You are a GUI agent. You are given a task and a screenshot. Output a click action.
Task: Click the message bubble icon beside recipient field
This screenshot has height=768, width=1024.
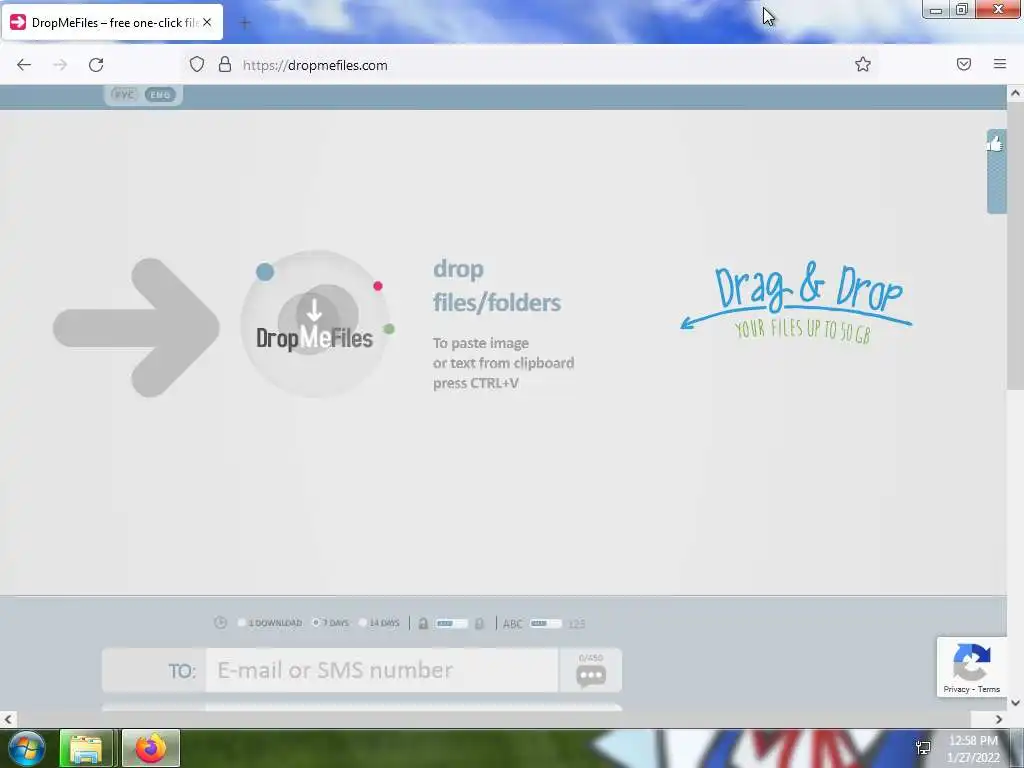pos(591,676)
